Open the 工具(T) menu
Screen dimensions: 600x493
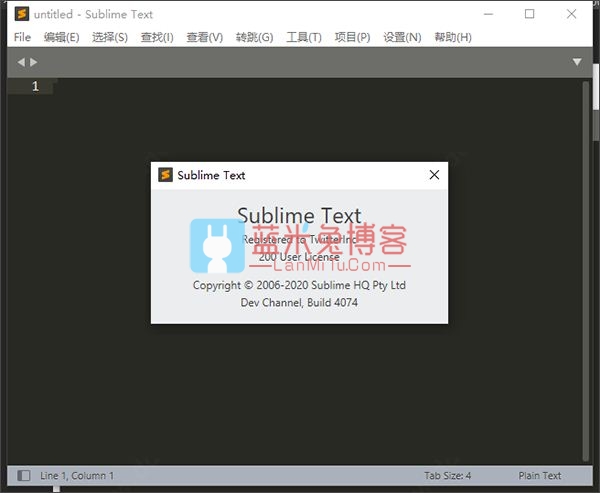click(304, 37)
